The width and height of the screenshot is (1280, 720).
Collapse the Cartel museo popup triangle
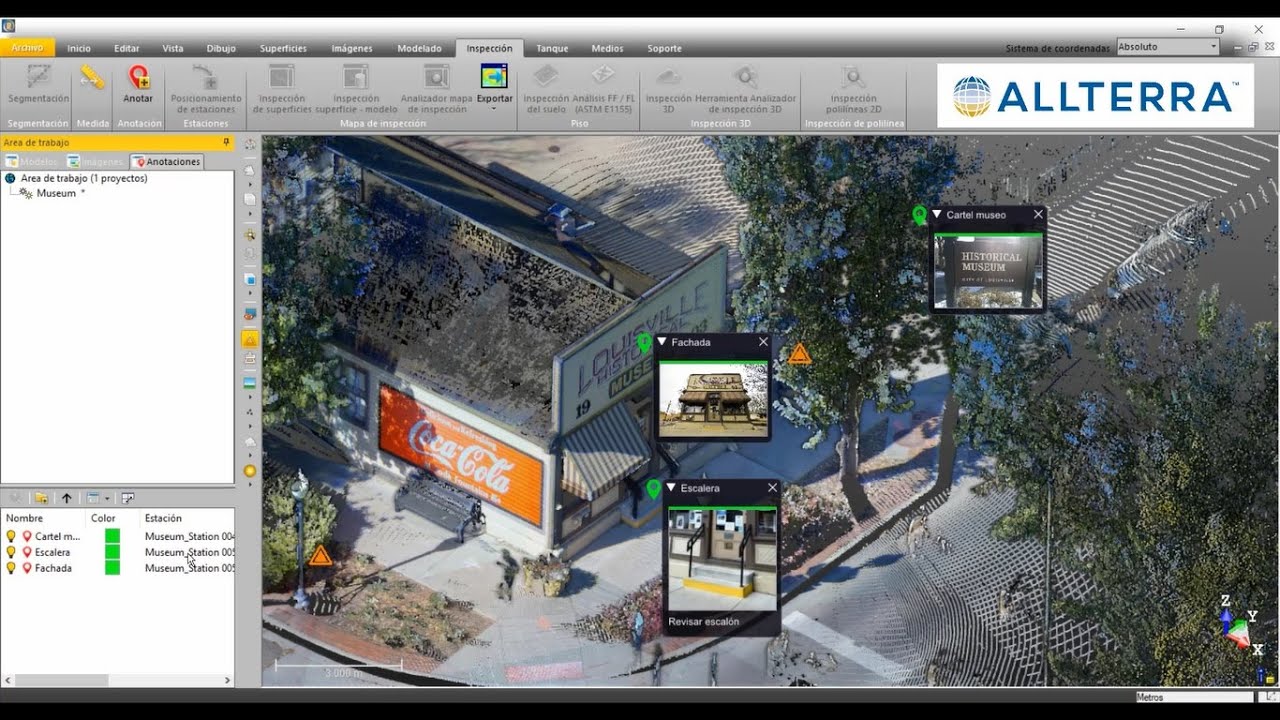[x=937, y=214]
